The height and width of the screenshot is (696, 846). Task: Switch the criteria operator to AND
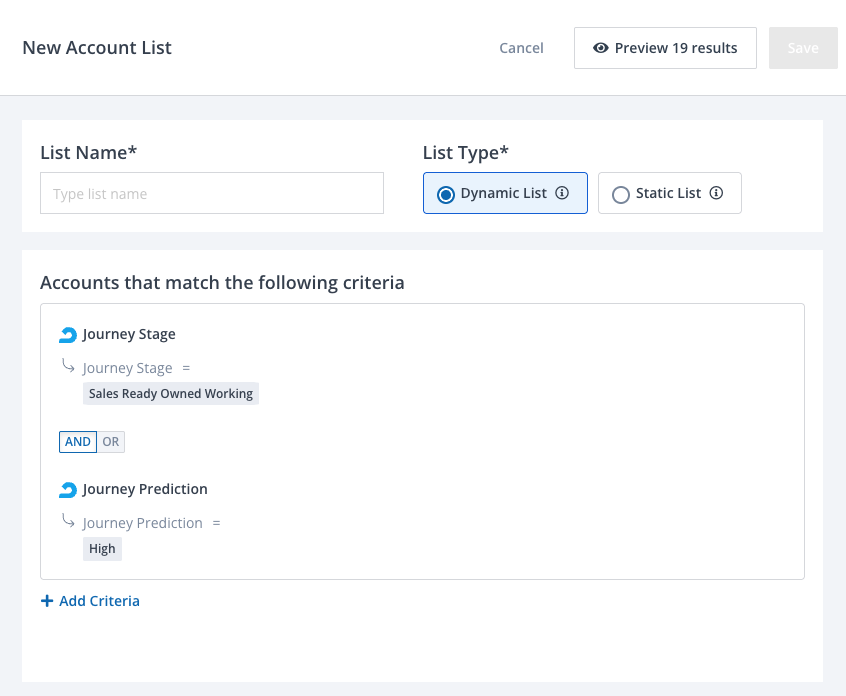(78, 442)
